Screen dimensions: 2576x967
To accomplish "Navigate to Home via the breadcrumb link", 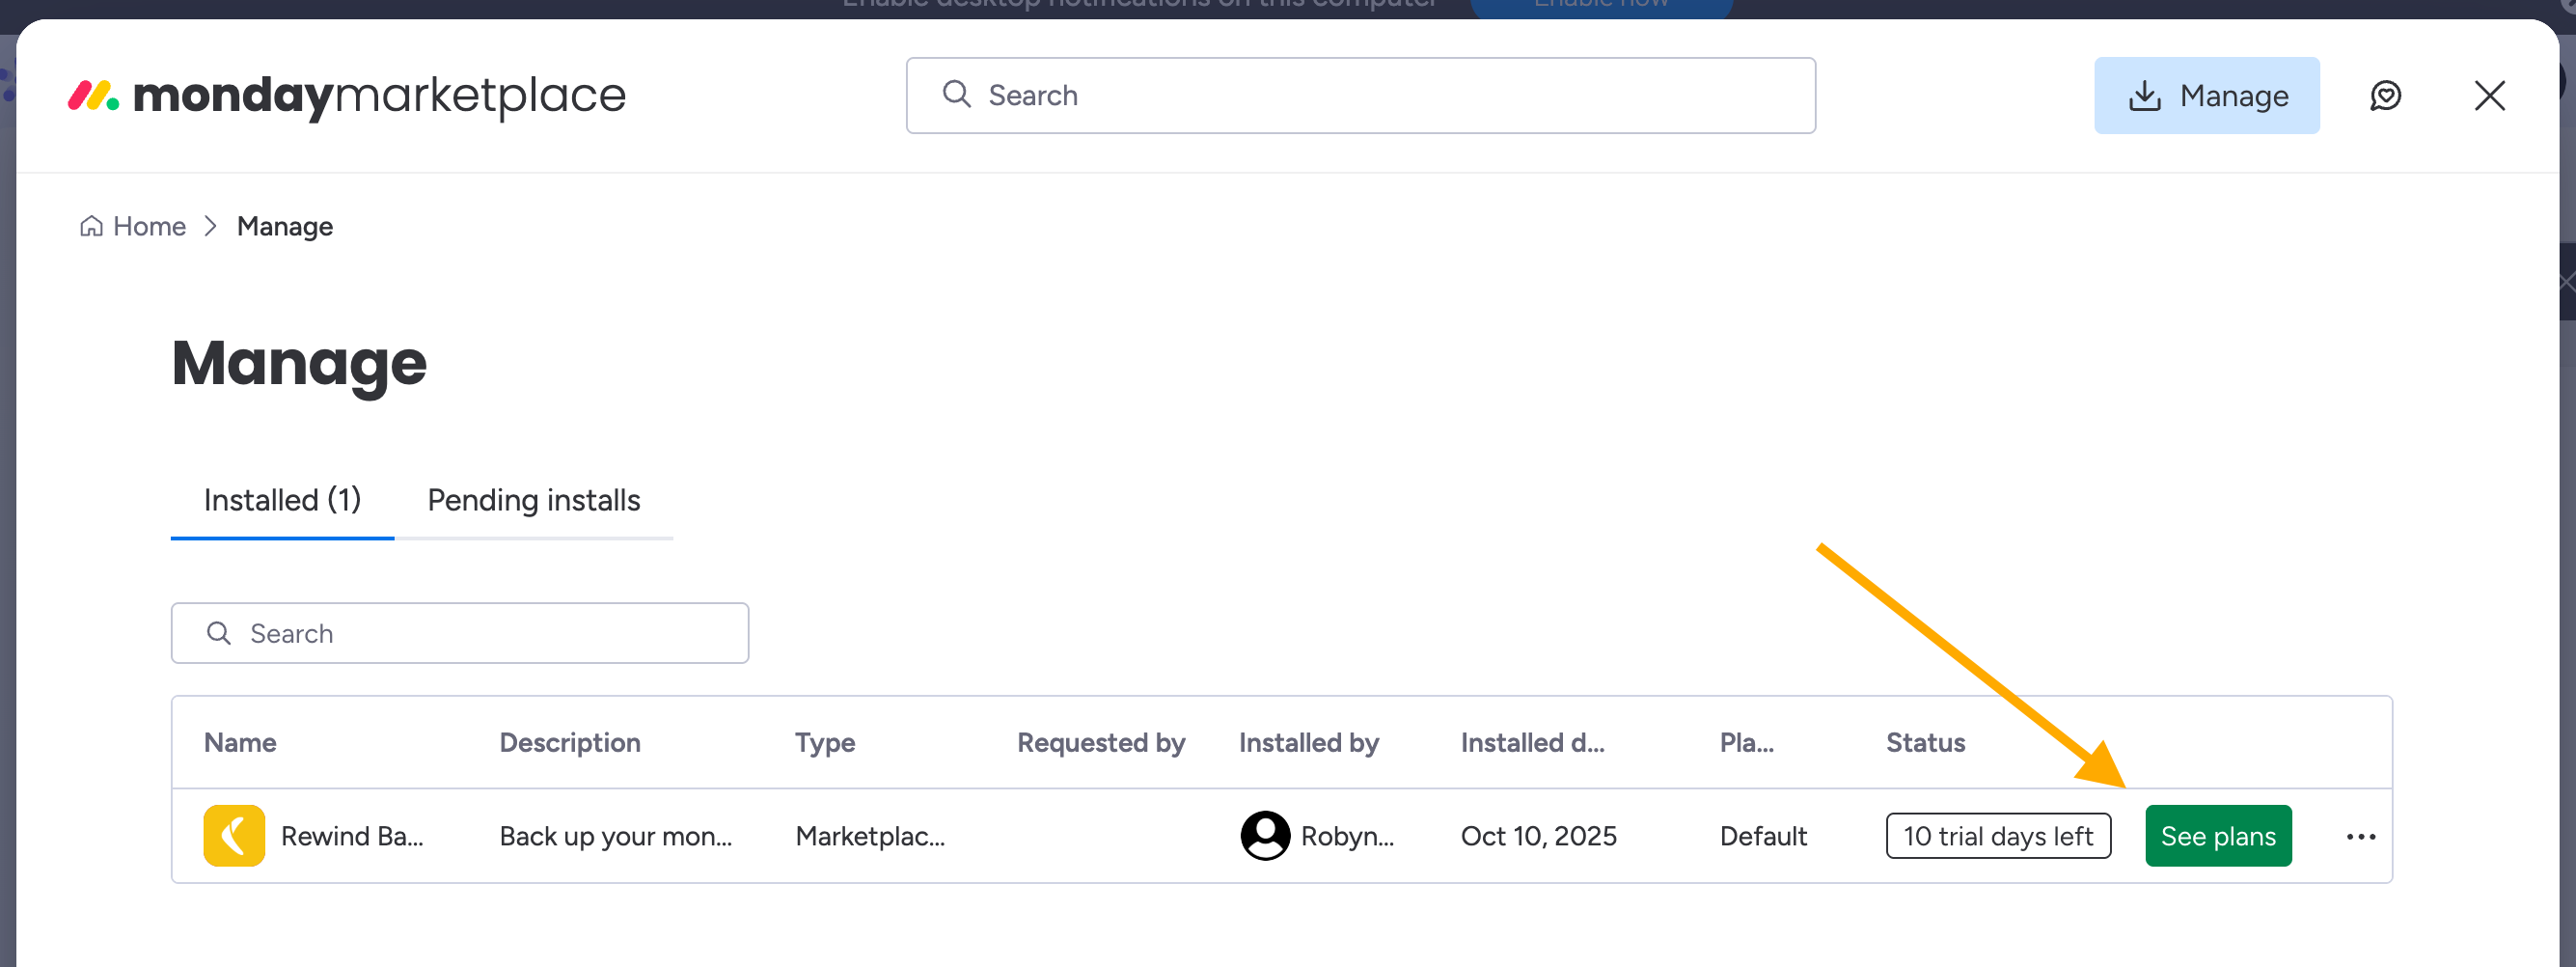I will 148,225.
